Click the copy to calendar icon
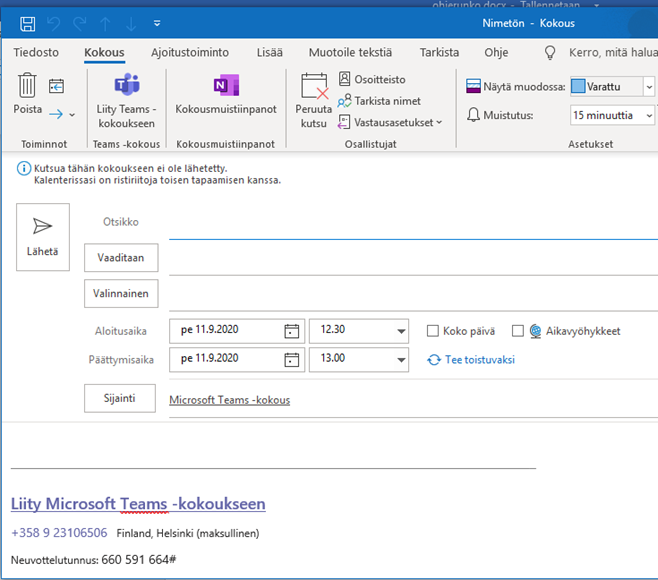Screen dimensions: 658x580 click(56, 86)
